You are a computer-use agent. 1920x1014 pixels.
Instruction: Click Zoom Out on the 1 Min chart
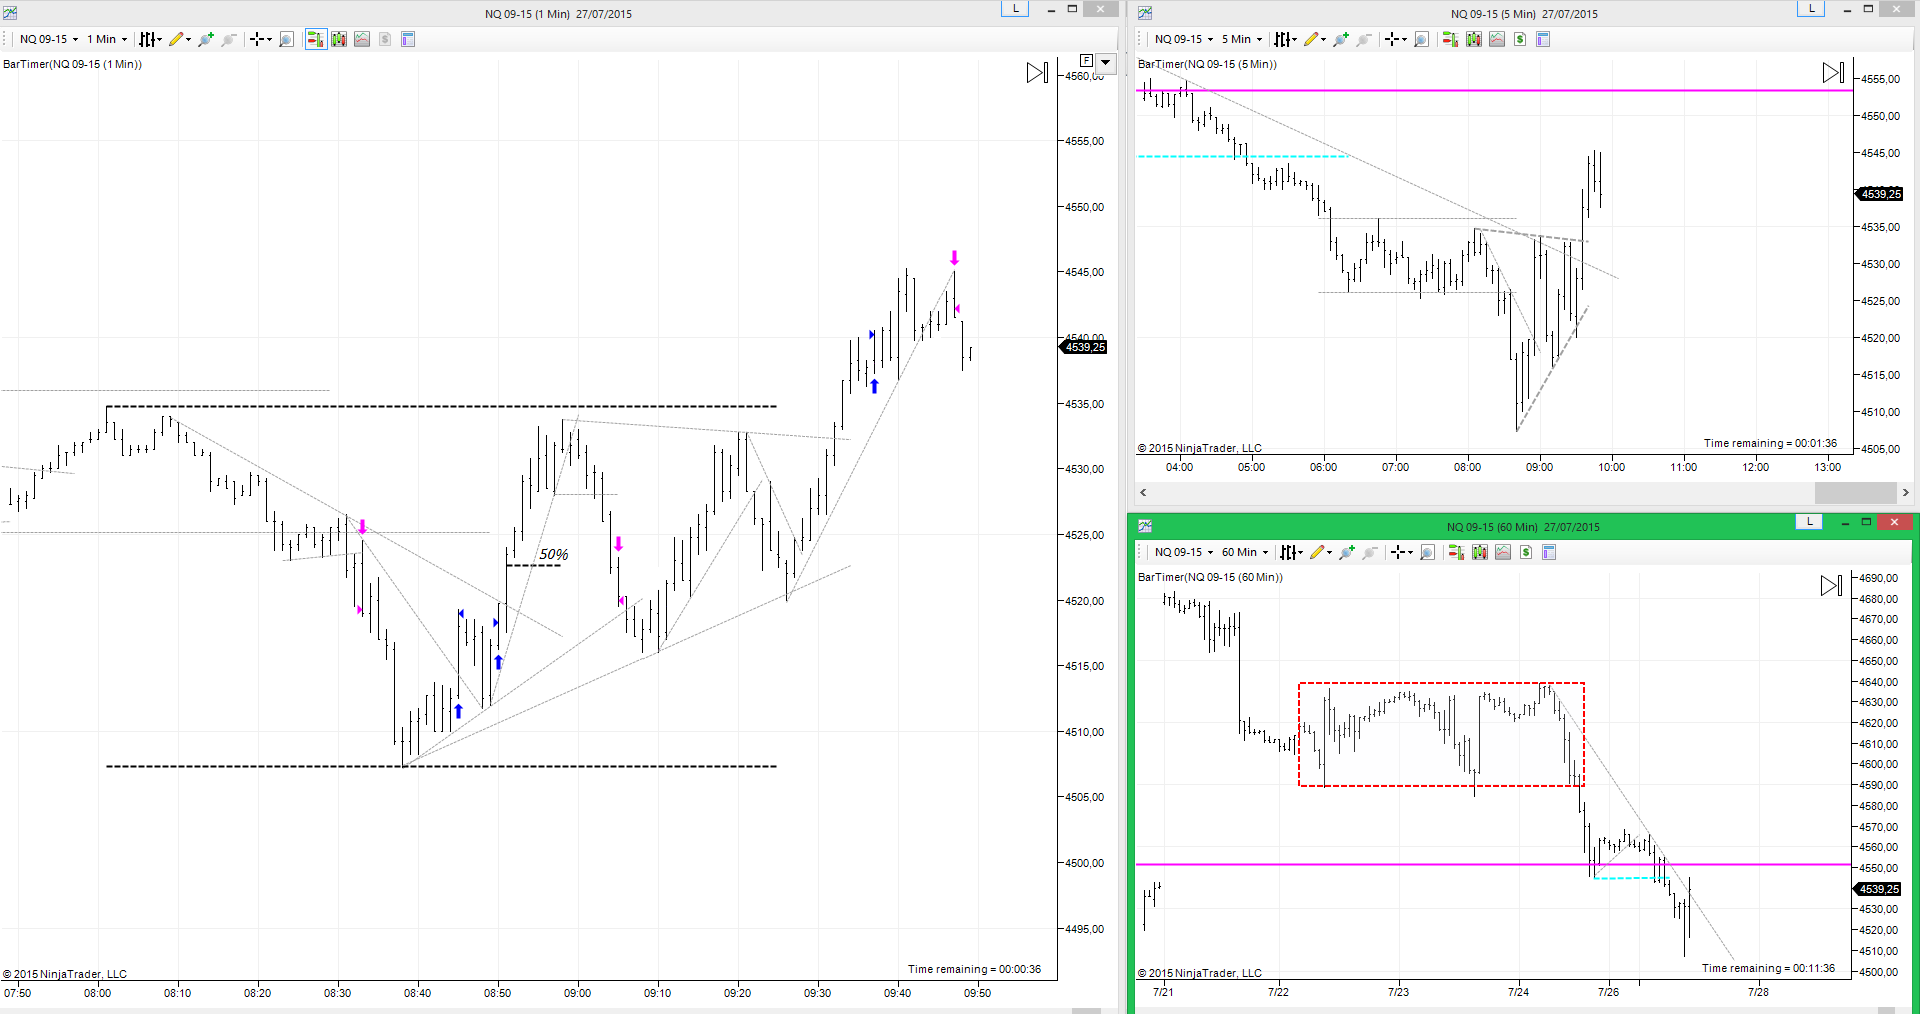pyautogui.click(x=229, y=39)
